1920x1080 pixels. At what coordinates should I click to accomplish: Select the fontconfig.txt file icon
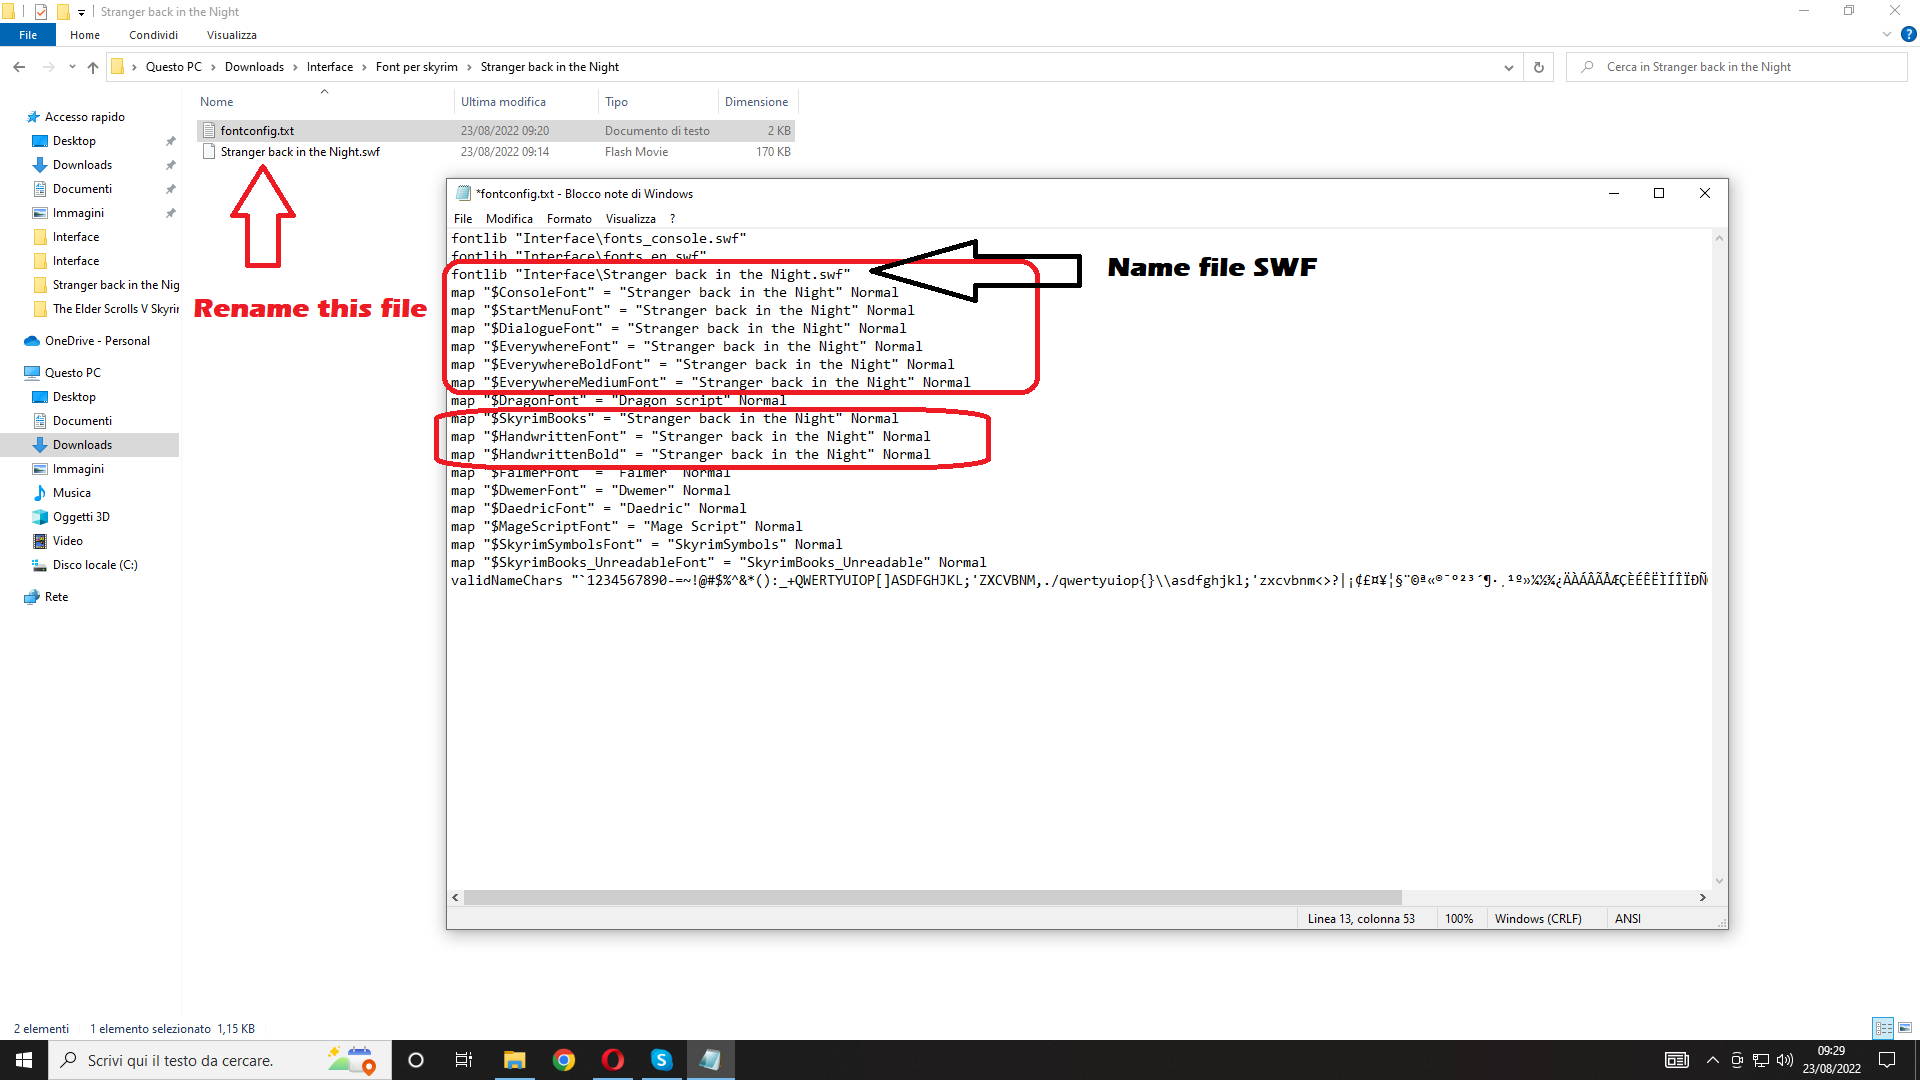[209, 131]
